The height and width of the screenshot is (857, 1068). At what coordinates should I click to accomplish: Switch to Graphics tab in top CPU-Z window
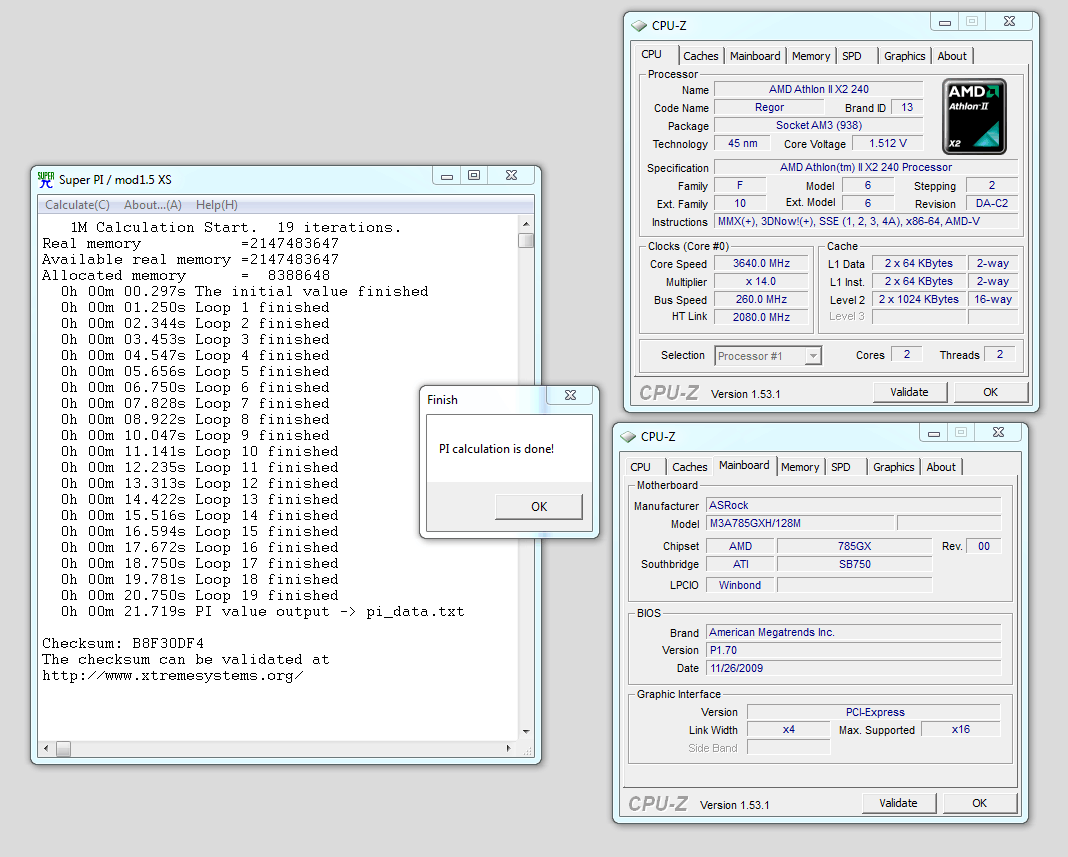[x=905, y=57]
